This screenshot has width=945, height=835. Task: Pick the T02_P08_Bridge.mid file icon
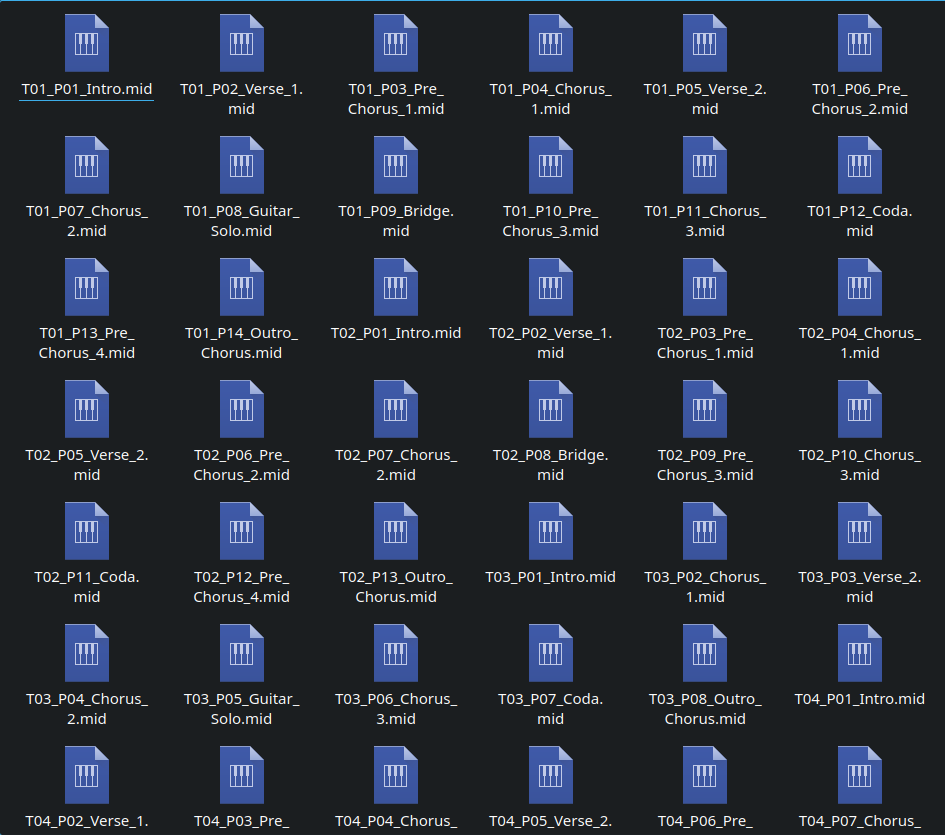[x=550, y=409]
